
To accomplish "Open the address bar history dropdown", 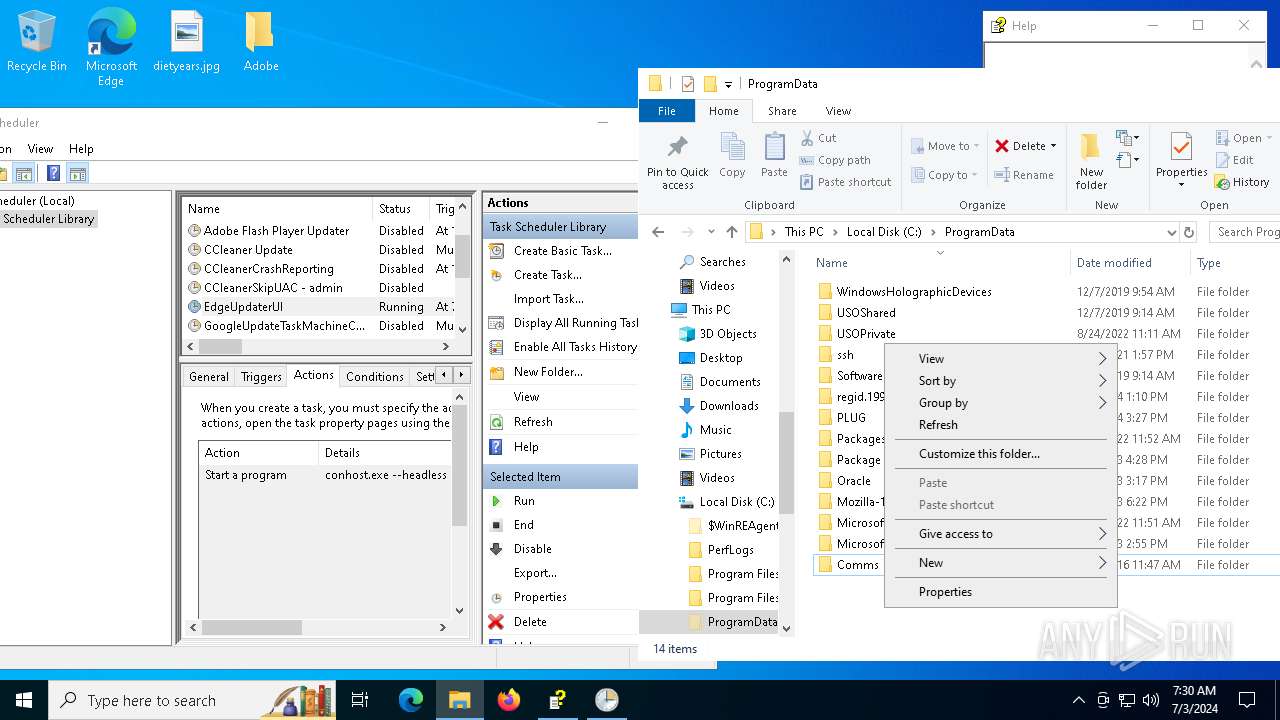I will click(1171, 232).
